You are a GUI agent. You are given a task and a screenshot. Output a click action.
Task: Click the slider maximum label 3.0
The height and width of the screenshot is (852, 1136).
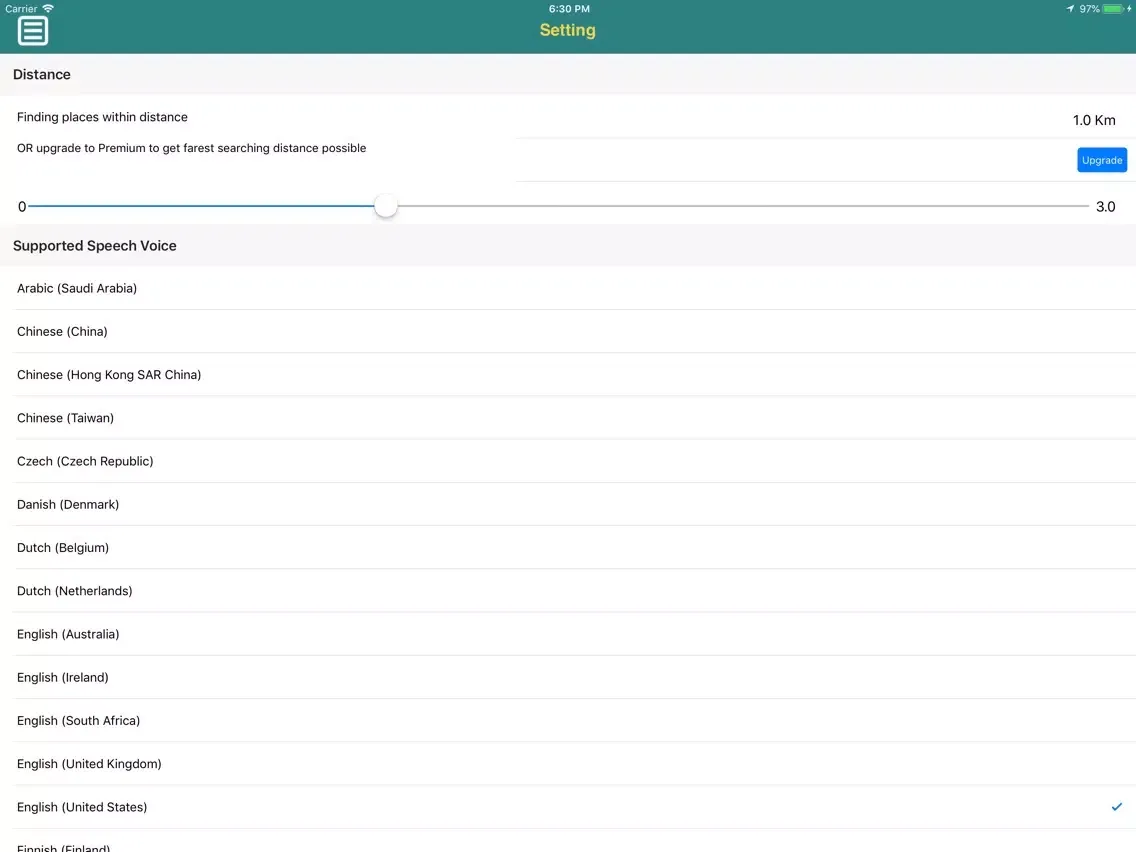click(x=1106, y=206)
